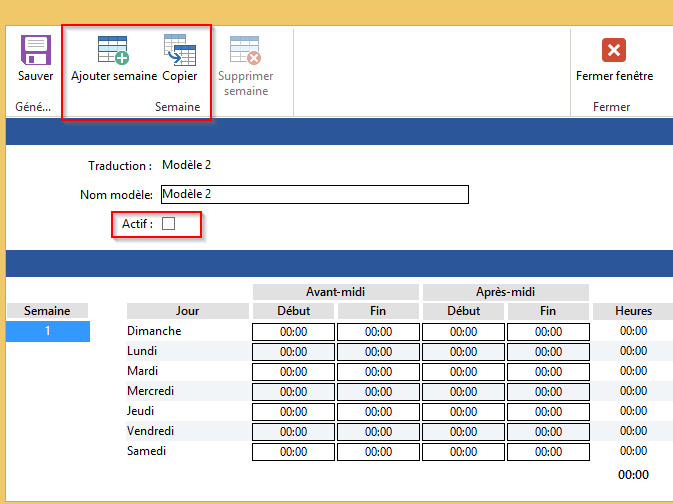Click the Semaine column header
673x504 pixels.
click(47, 311)
